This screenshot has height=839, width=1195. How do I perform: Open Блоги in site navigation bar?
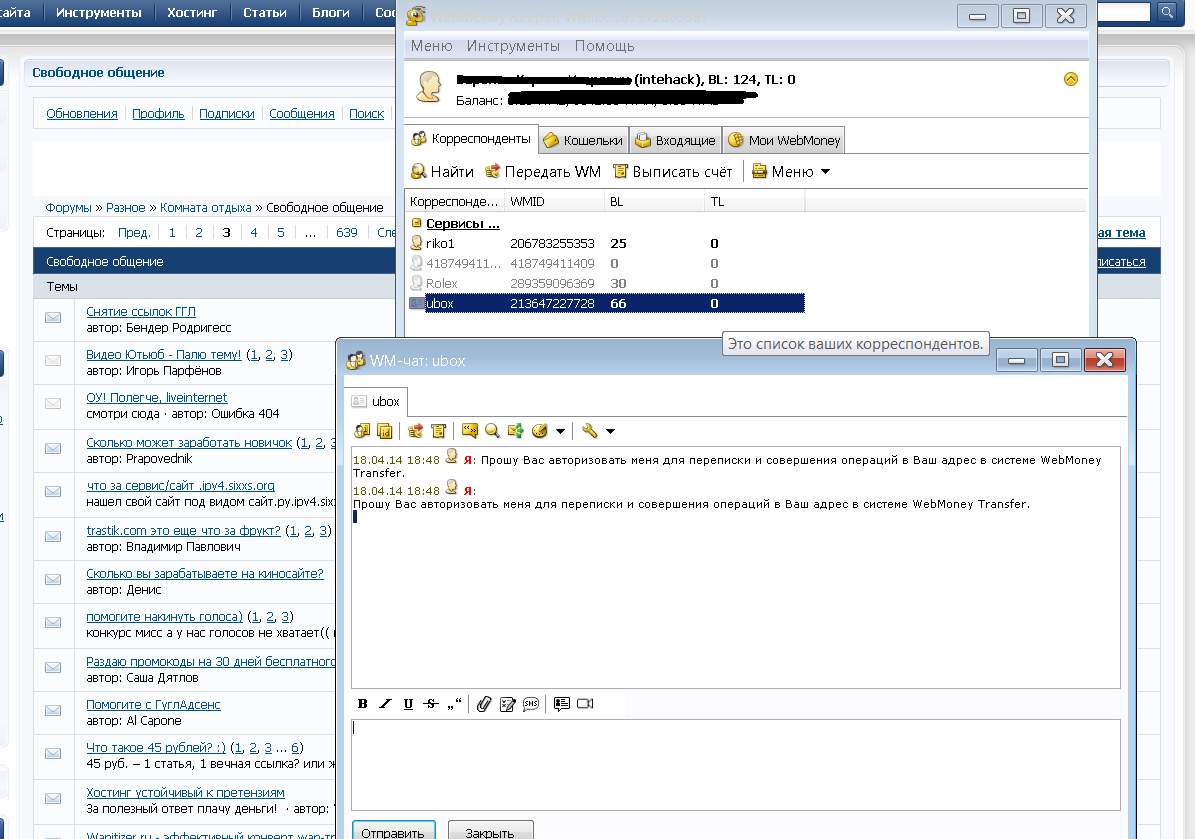331,12
